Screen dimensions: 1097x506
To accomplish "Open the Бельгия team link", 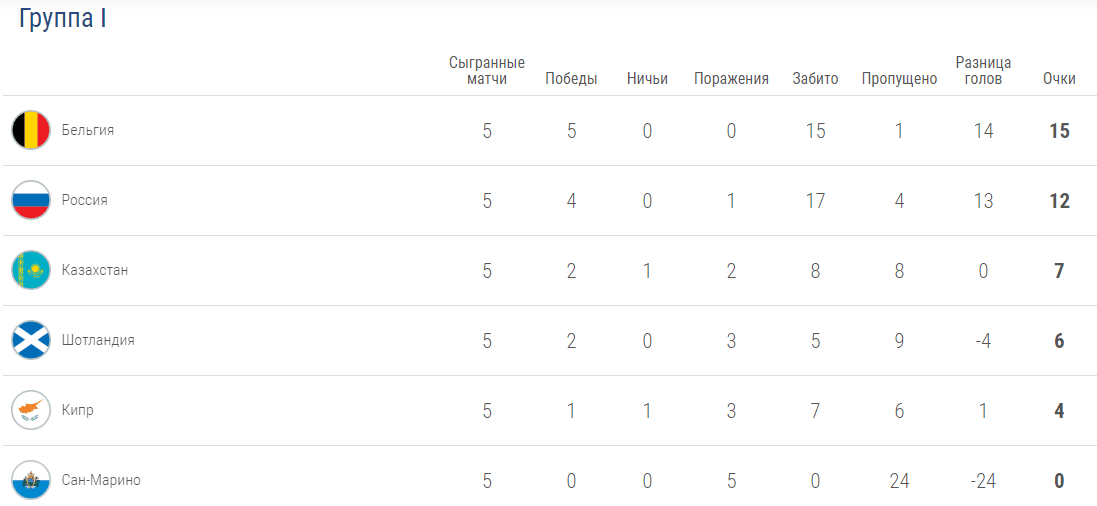I will tap(88, 130).
